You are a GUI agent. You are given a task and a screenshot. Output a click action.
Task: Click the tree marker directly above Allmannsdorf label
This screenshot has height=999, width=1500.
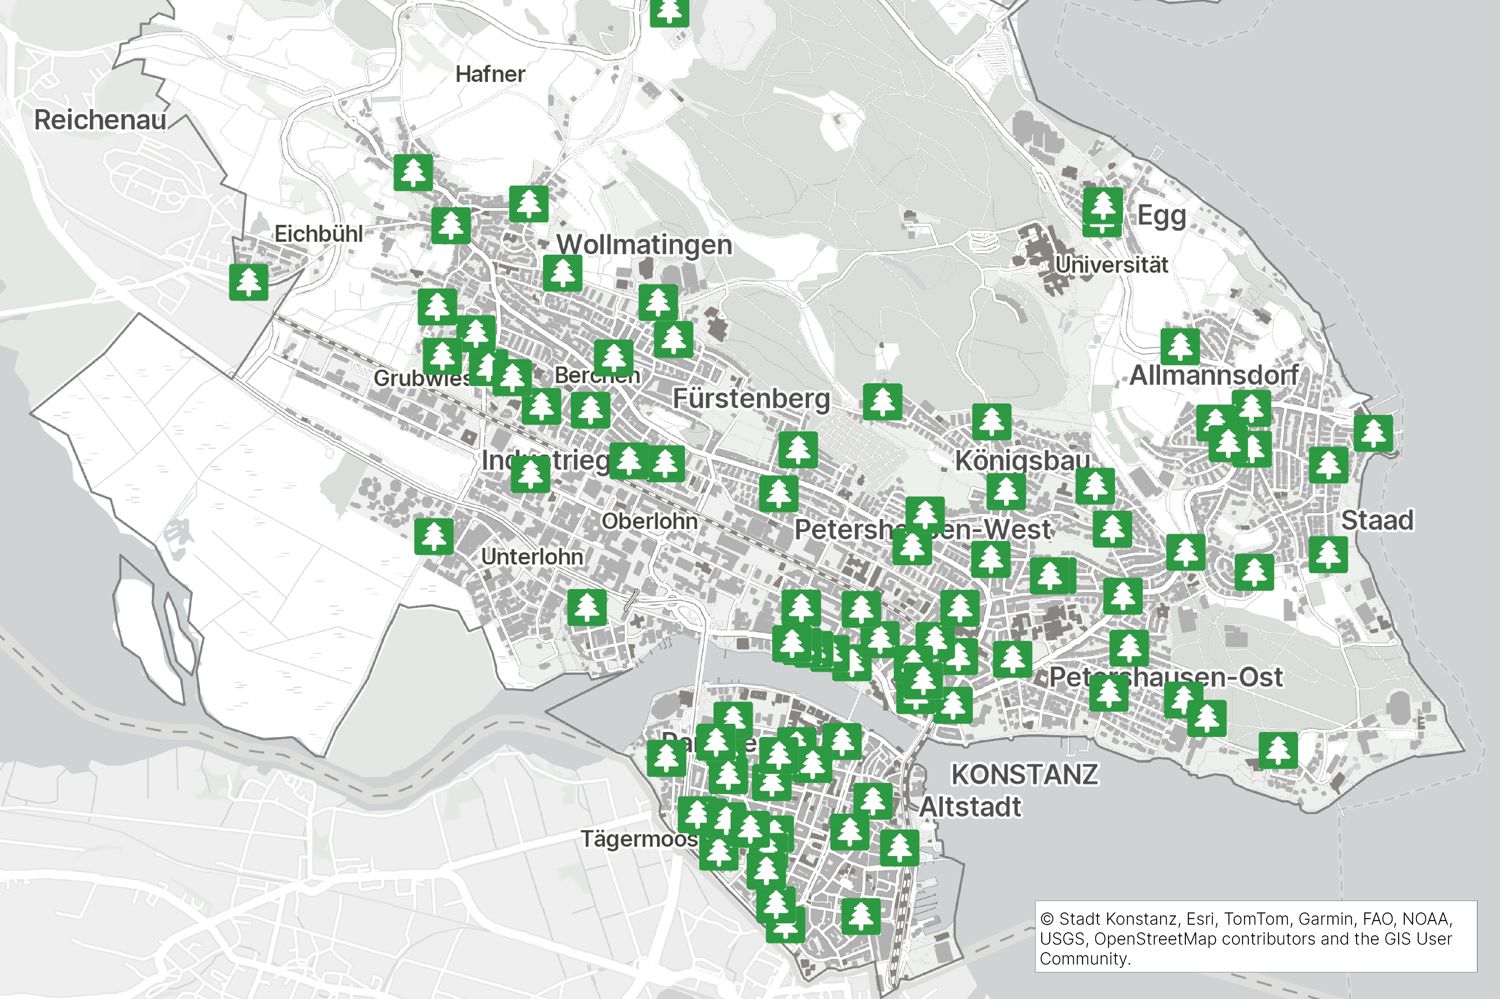point(1180,346)
